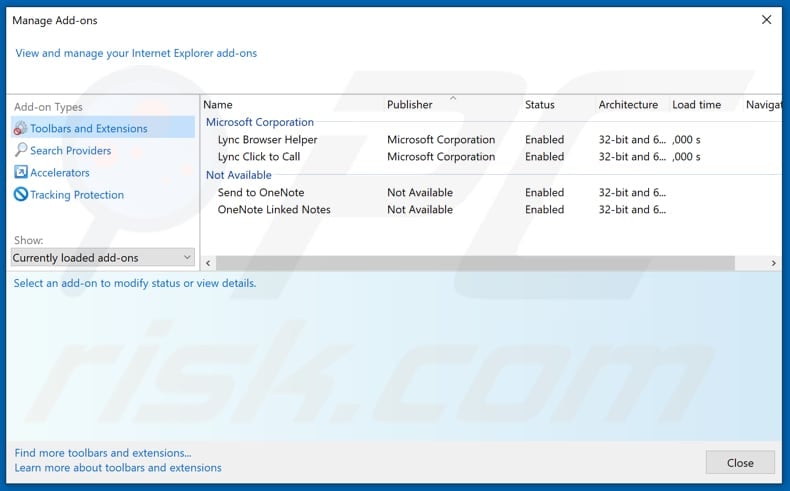Image resolution: width=790 pixels, height=491 pixels.
Task: Select Accelerators add-on type
Action: (60, 173)
